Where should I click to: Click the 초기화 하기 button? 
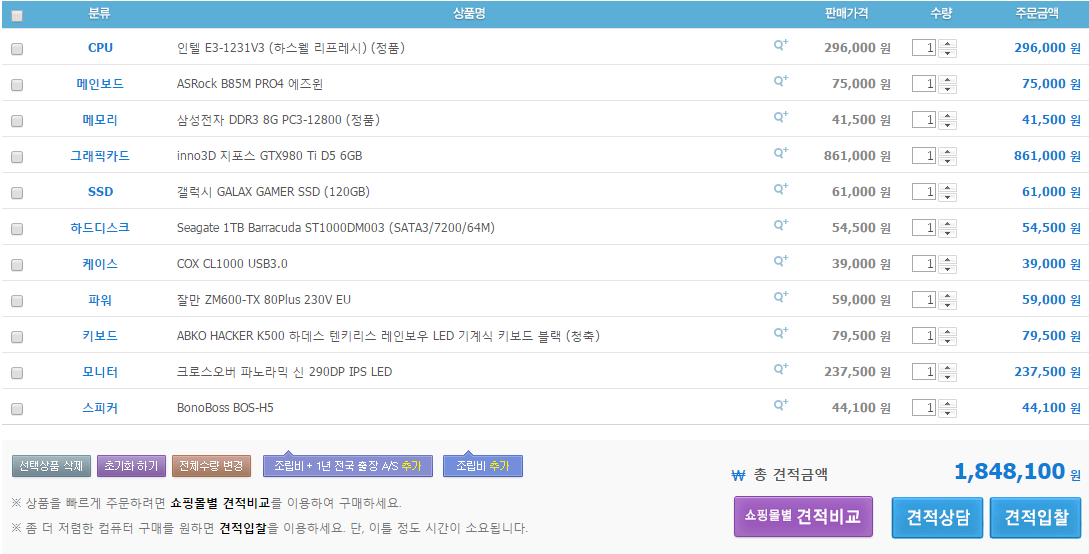pyautogui.click(x=131, y=466)
